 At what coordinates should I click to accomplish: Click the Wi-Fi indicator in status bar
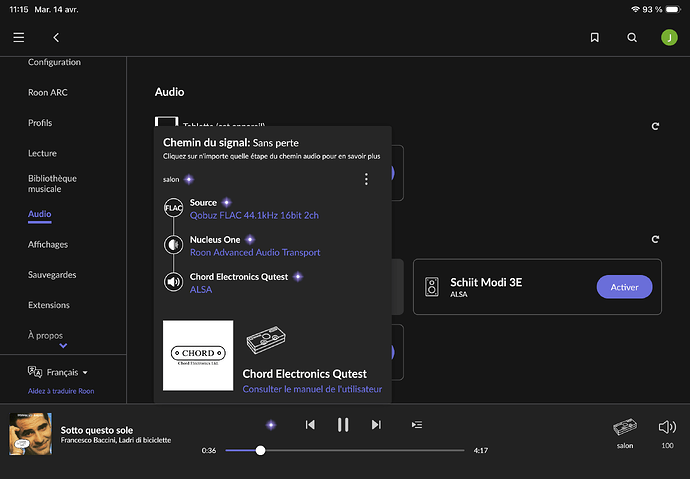point(635,9)
